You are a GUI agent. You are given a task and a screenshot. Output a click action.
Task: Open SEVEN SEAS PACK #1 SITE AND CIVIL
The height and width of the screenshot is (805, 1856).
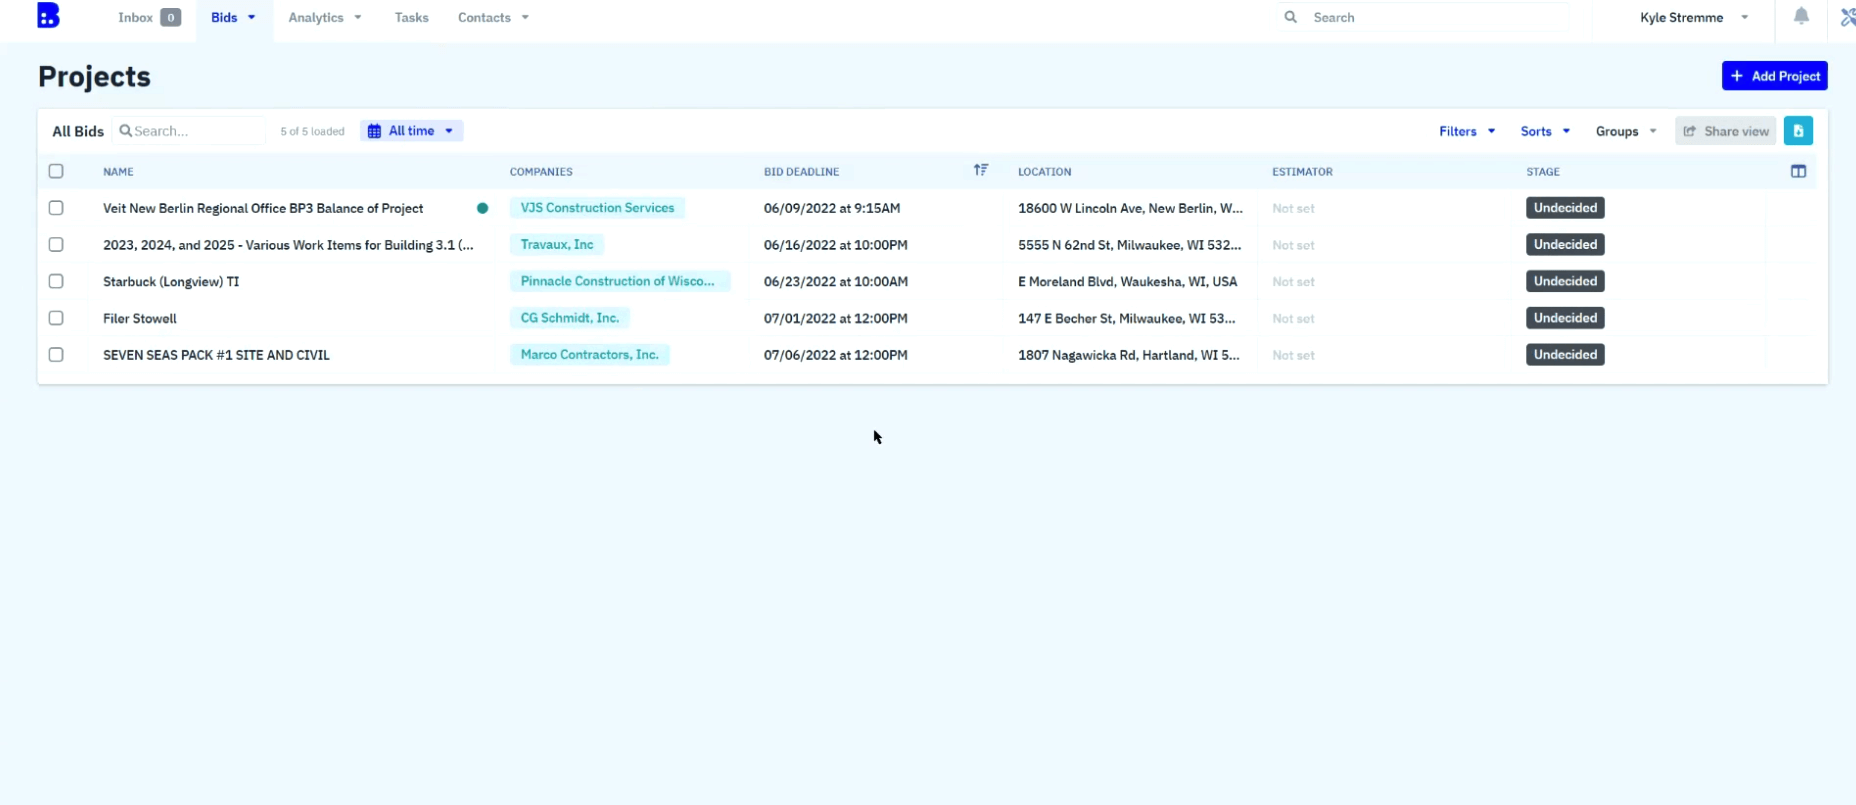point(216,354)
